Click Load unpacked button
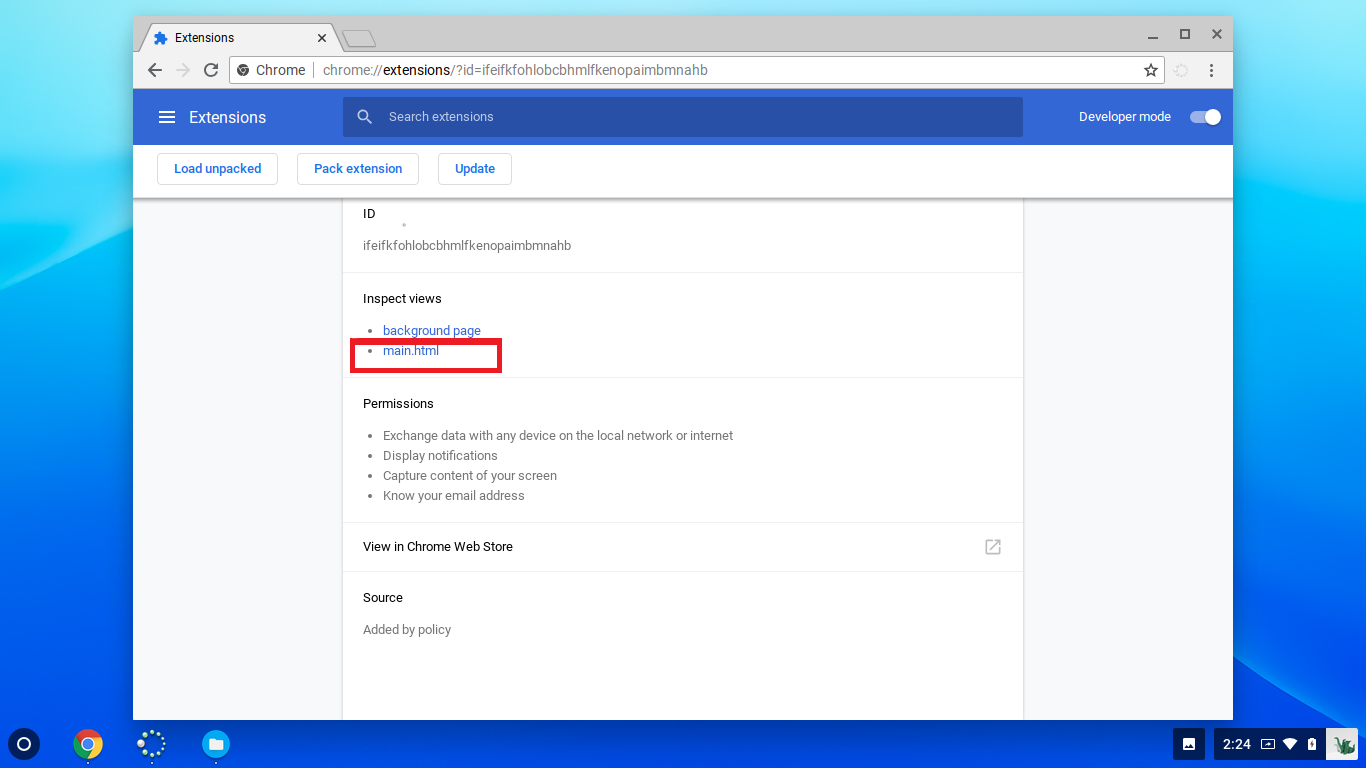The height and width of the screenshot is (768, 1366). tap(218, 169)
